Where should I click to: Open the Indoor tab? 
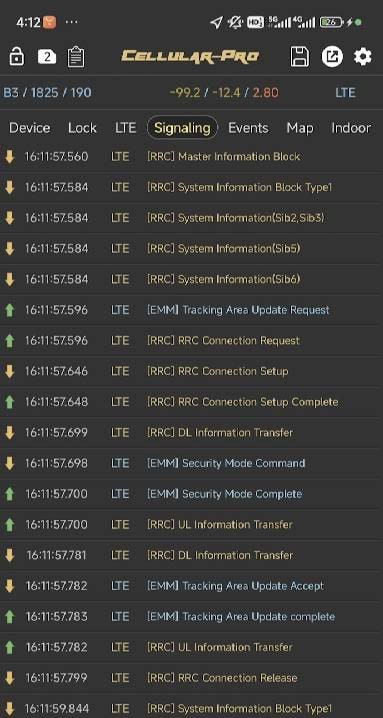(x=351, y=128)
